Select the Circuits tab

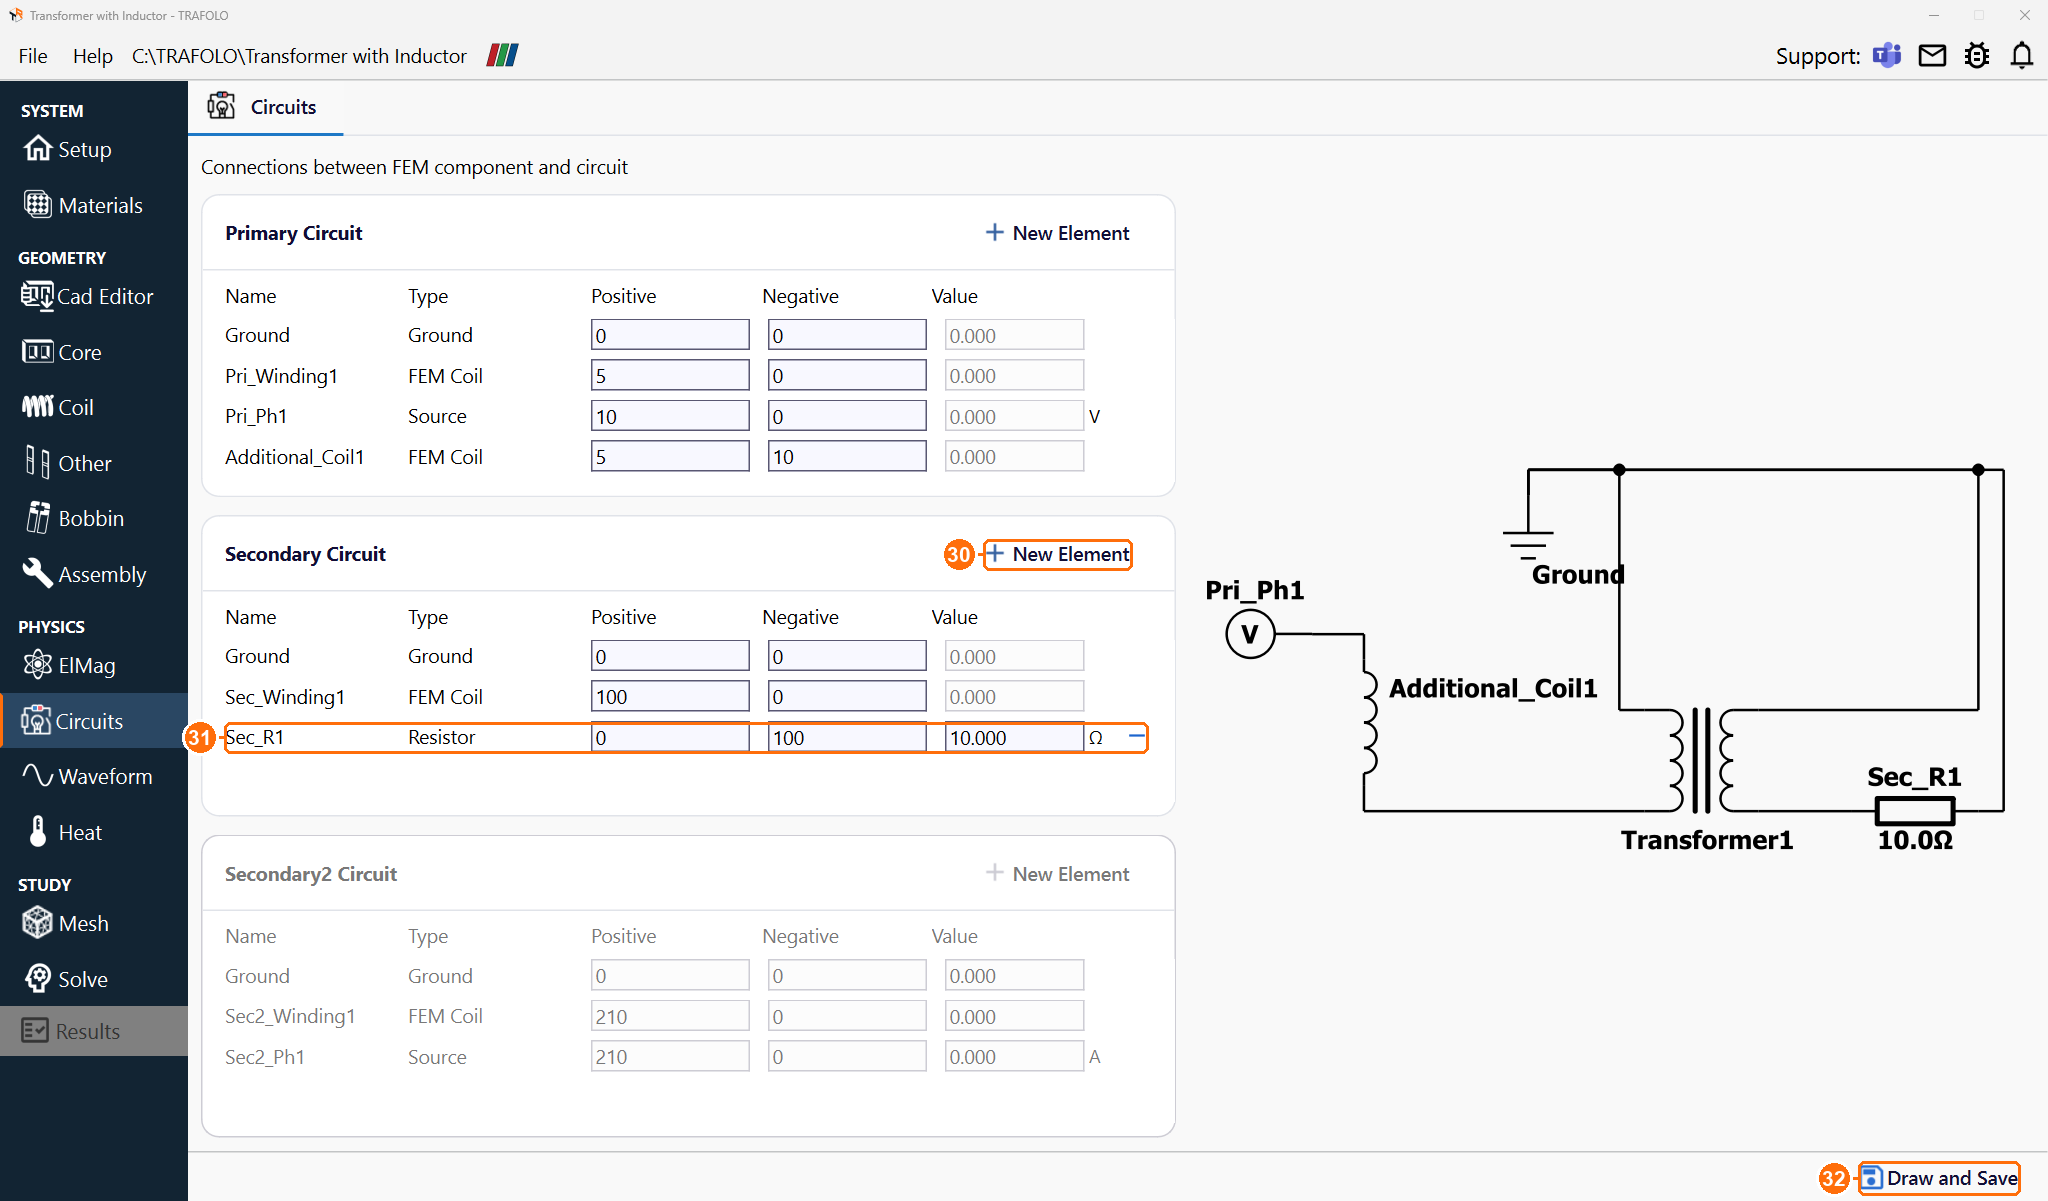265,107
